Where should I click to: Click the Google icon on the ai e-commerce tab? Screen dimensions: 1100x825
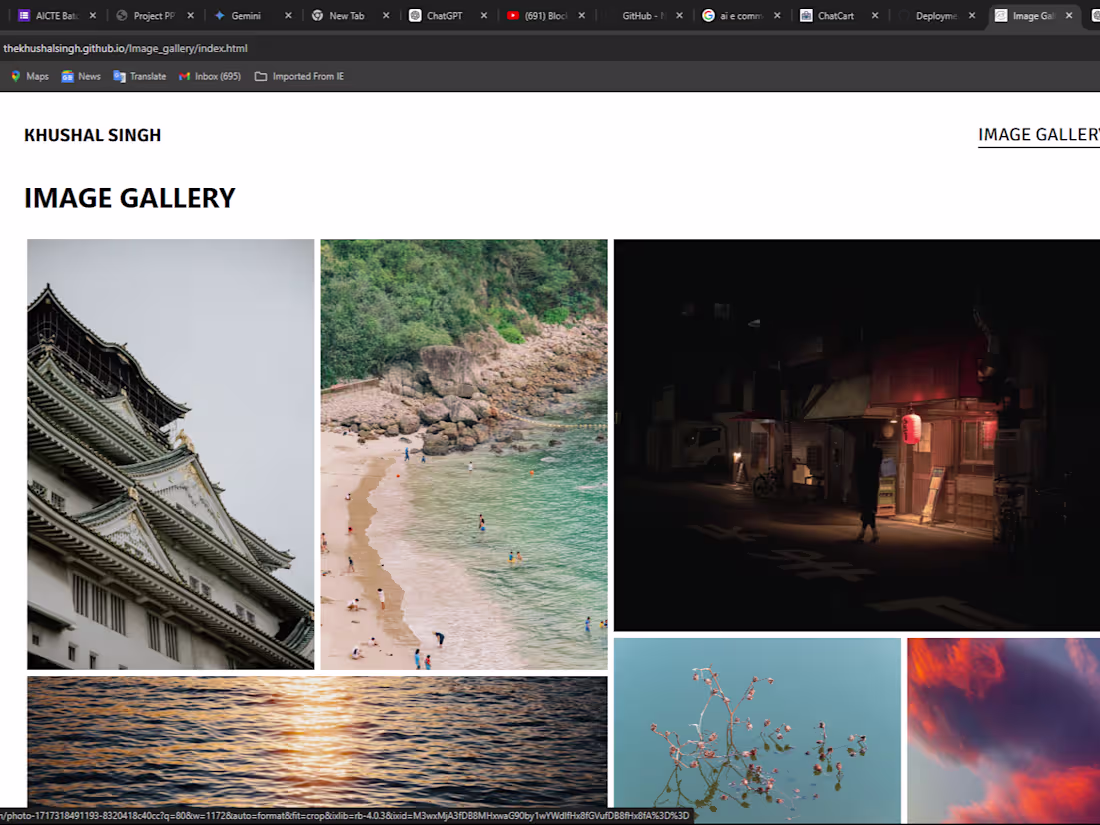(708, 15)
